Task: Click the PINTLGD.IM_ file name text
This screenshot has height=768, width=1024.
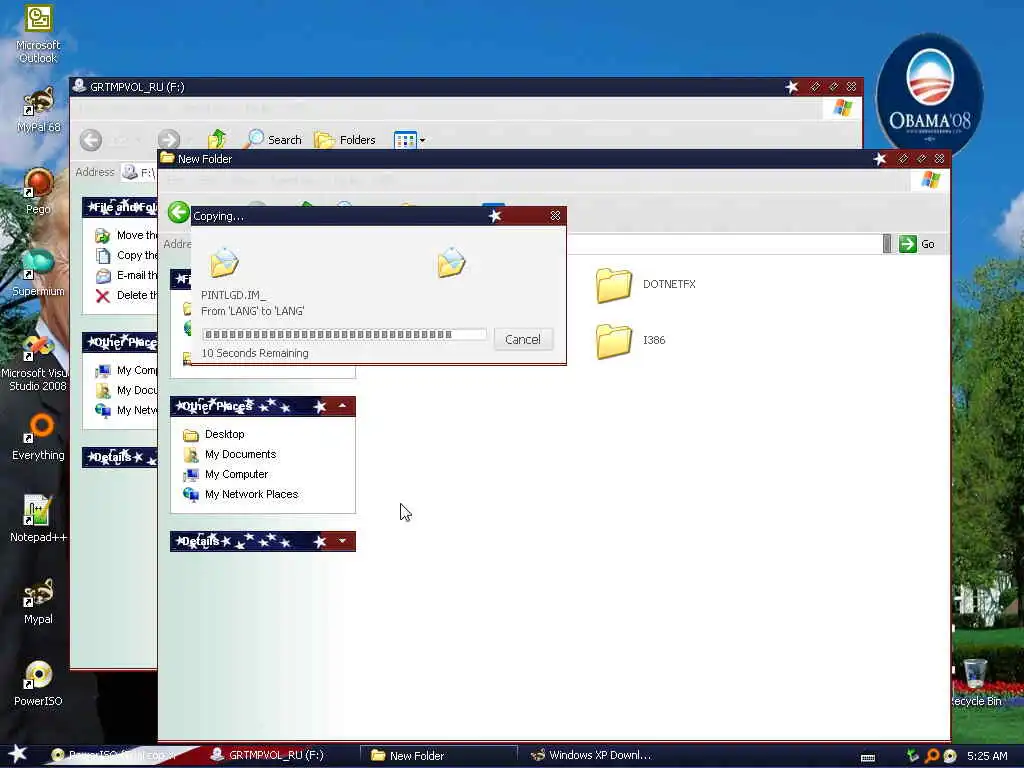Action: pyautogui.click(x=233, y=295)
